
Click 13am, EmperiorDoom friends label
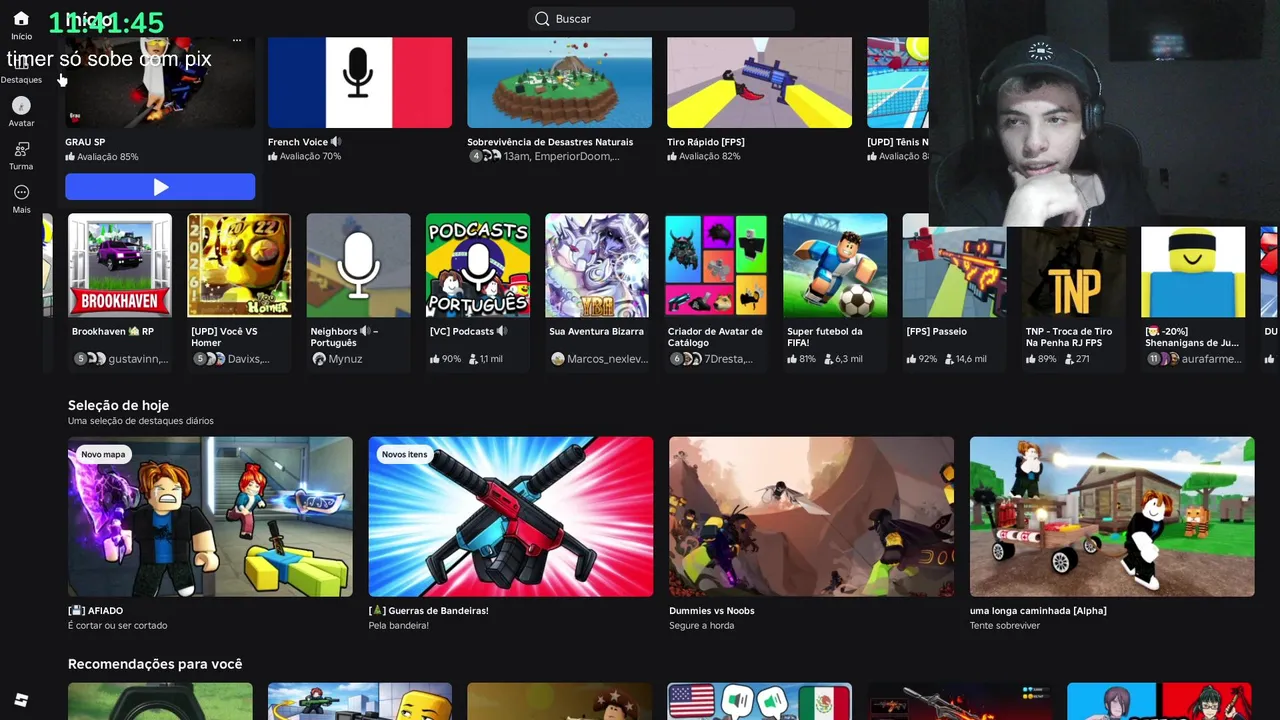[x=561, y=157]
